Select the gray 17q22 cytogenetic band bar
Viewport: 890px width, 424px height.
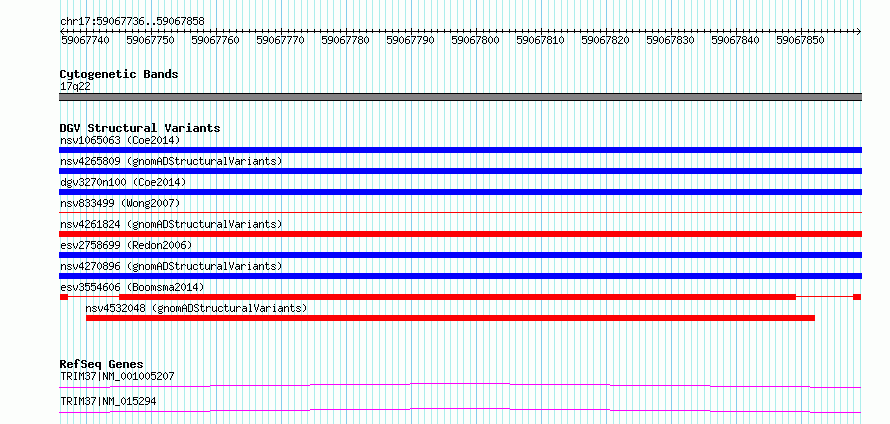pyautogui.click(x=460, y=97)
